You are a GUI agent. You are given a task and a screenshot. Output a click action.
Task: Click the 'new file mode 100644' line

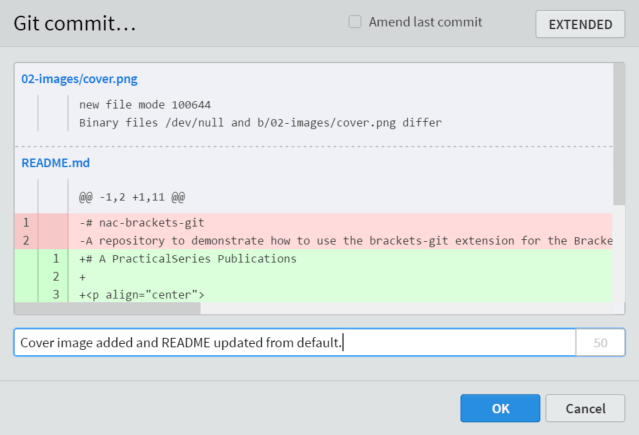coord(145,105)
